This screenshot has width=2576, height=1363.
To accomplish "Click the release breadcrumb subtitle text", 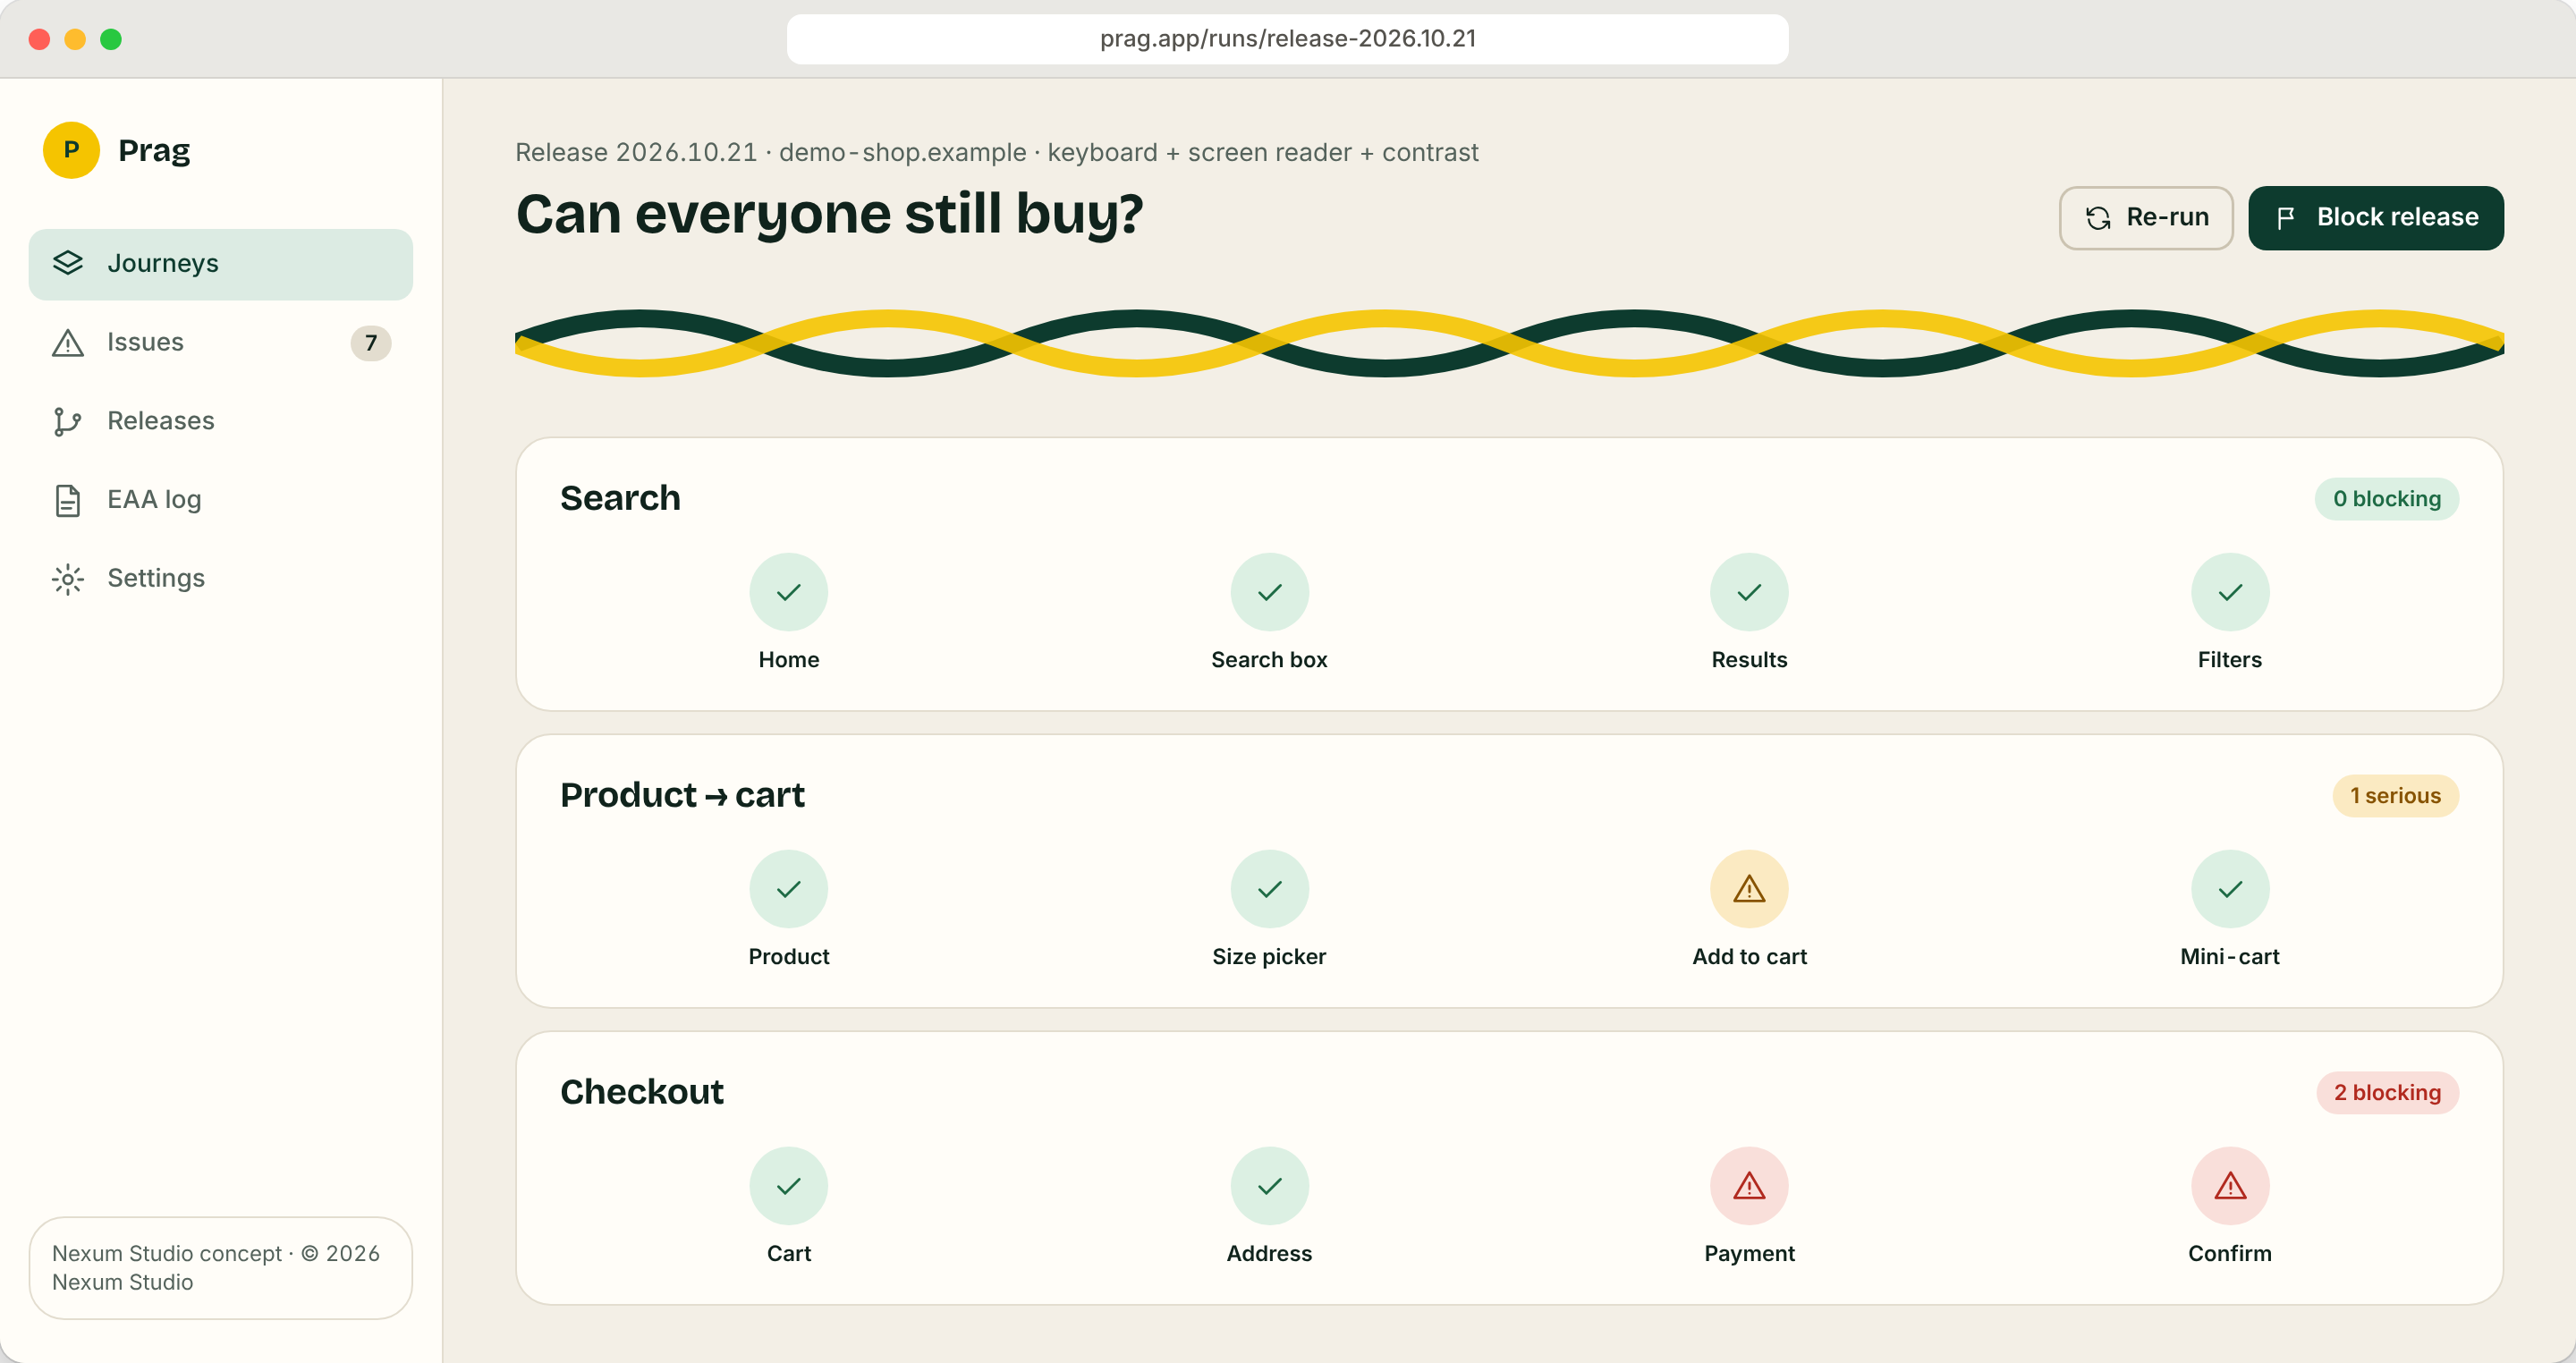I will [x=996, y=152].
